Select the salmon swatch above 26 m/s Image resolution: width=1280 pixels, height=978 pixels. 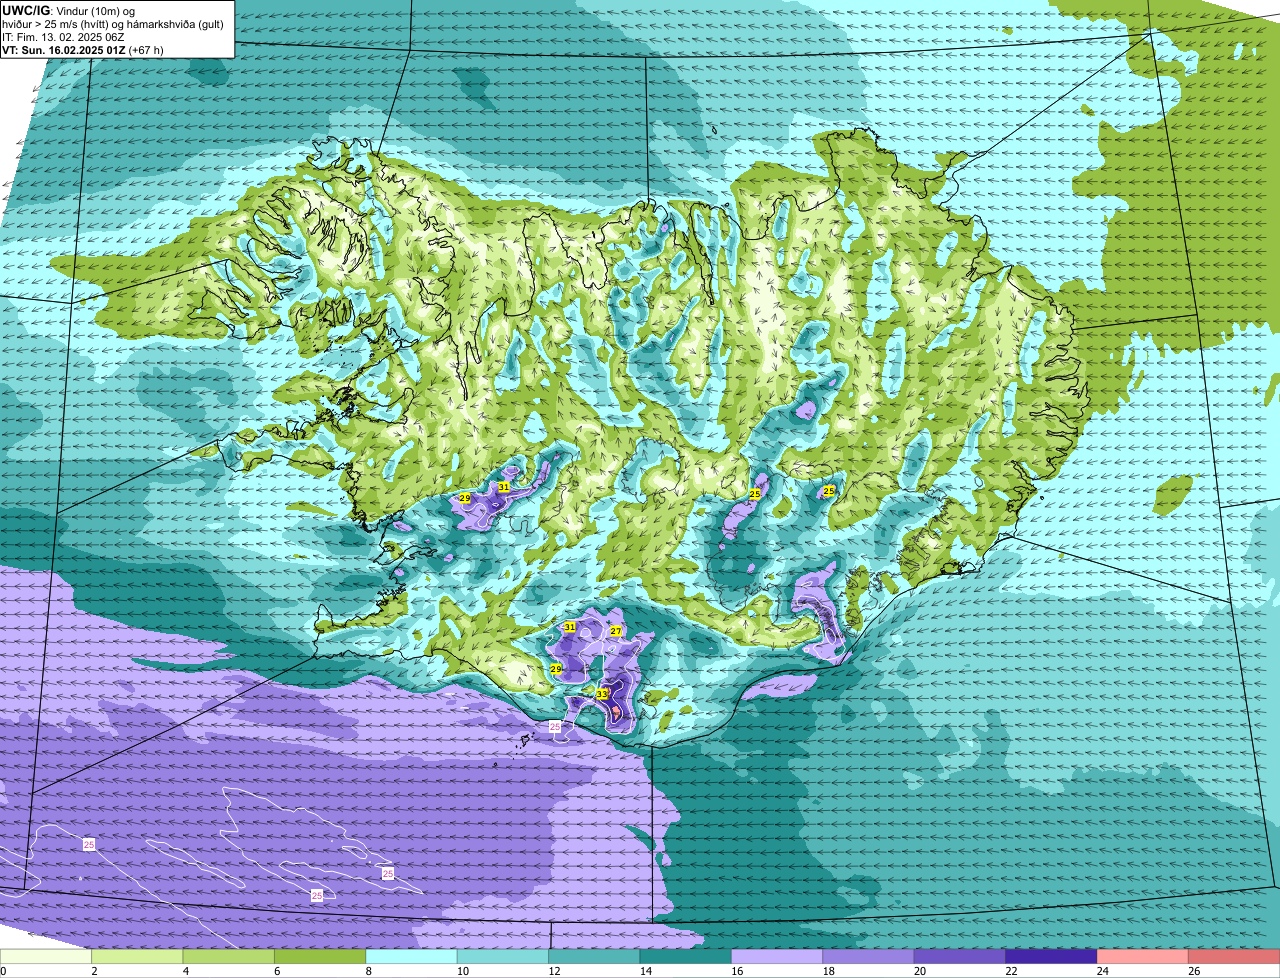pyautogui.click(x=1234, y=957)
